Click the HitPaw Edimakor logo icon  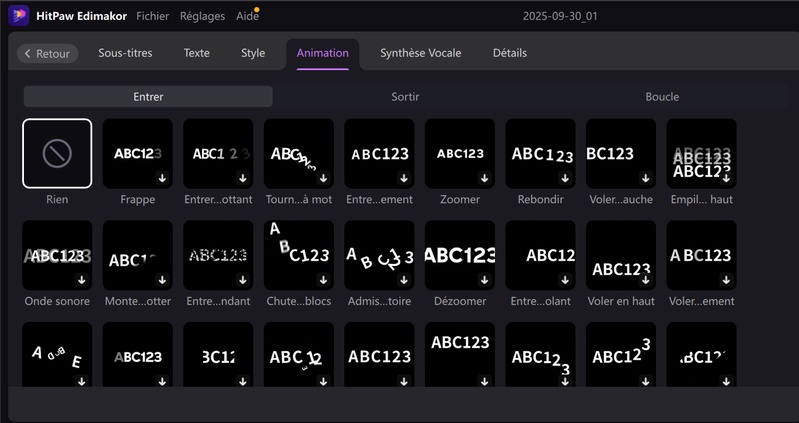tap(20, 16)
